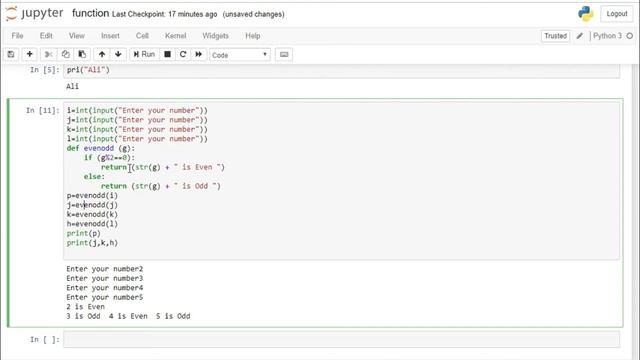Screen dimensions: 640x360
Task: Click the line return (str(g) + " is Even ")
Action: (163, 167)
